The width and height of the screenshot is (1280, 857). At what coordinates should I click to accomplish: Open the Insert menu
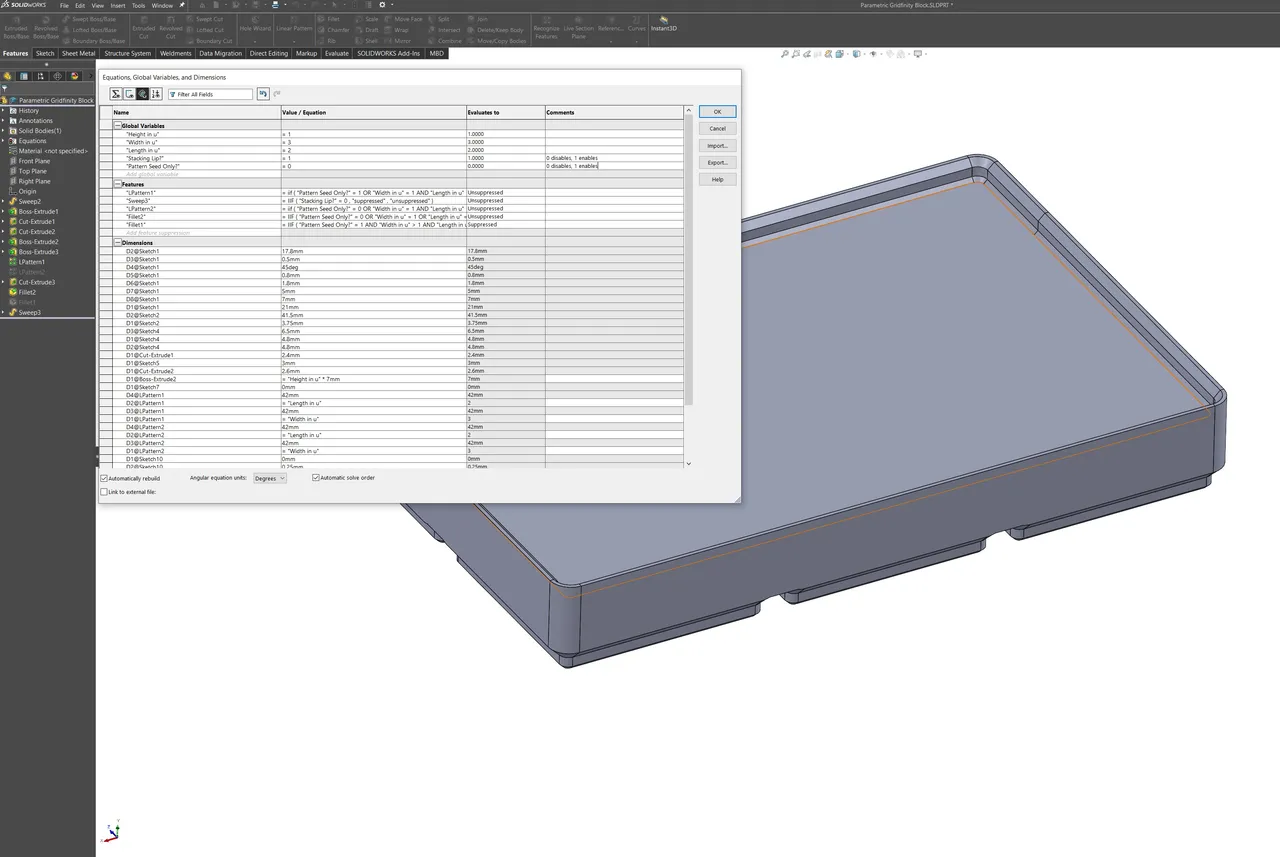point(117,5)
